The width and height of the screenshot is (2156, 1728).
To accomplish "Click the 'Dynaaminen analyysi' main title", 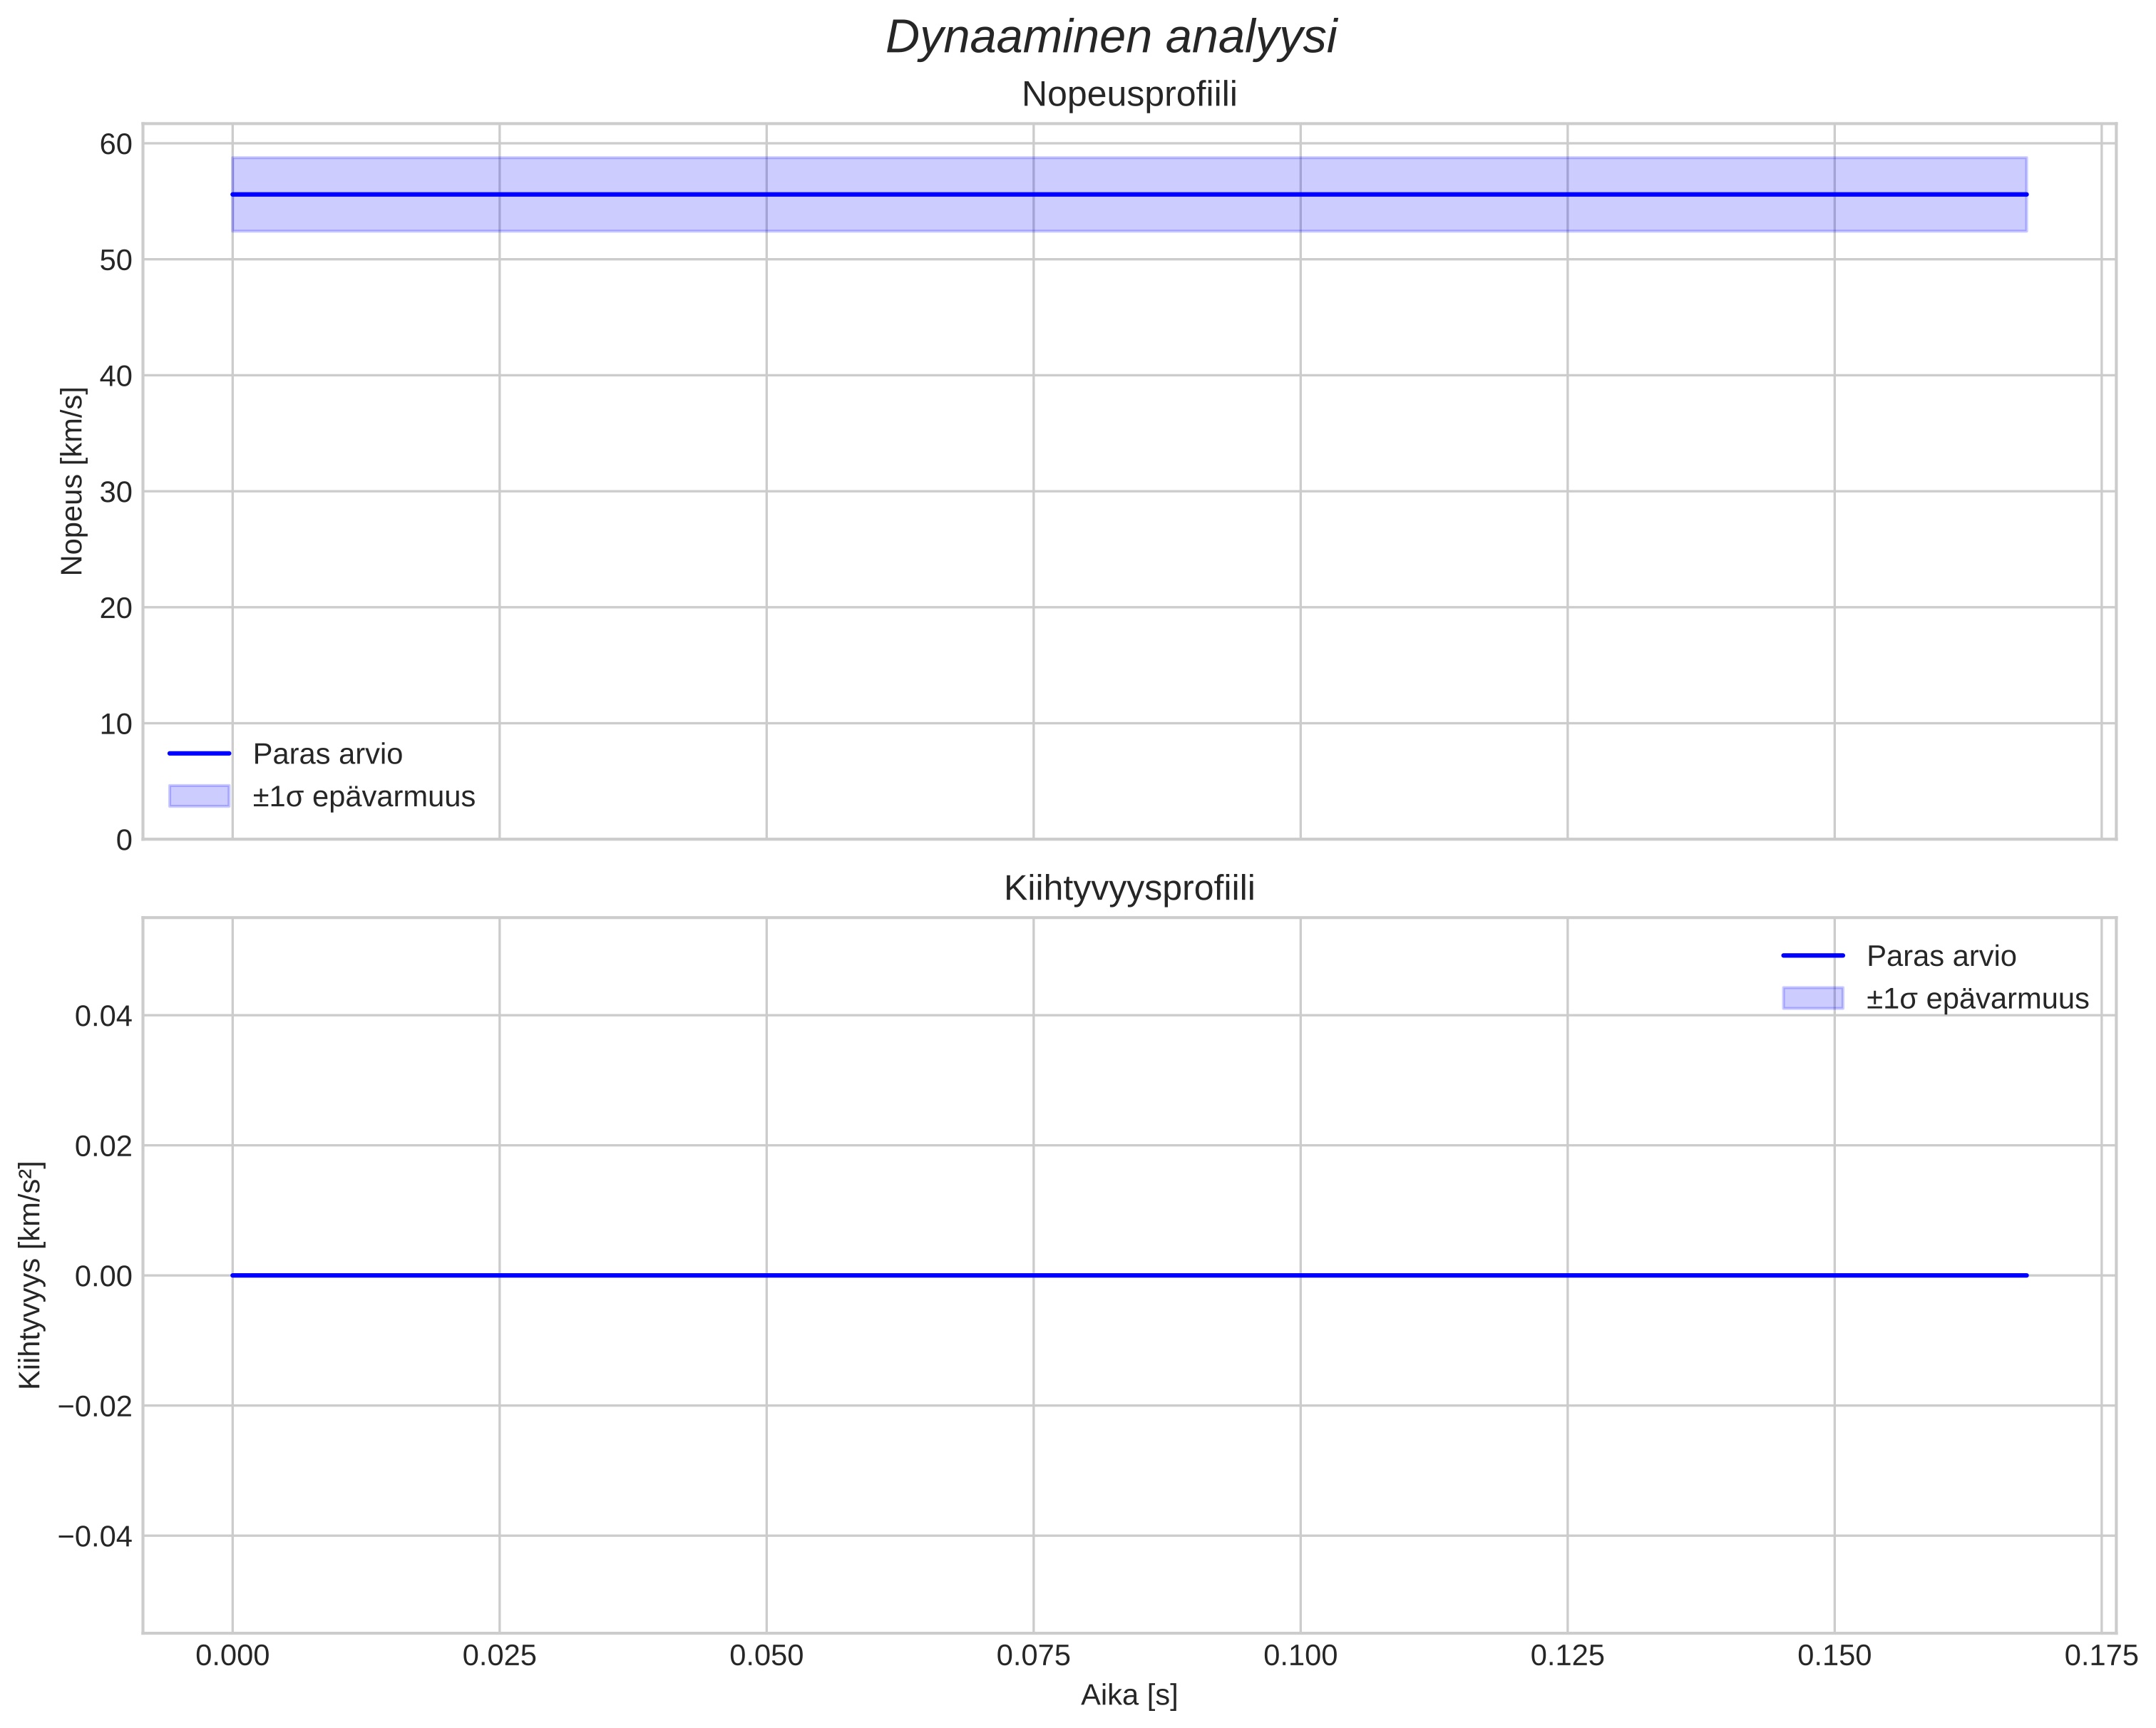I will point(1111,39).
